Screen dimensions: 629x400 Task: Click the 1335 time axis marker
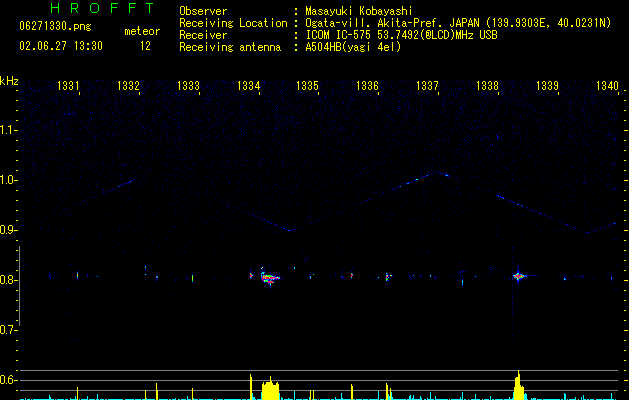(307, 85)
